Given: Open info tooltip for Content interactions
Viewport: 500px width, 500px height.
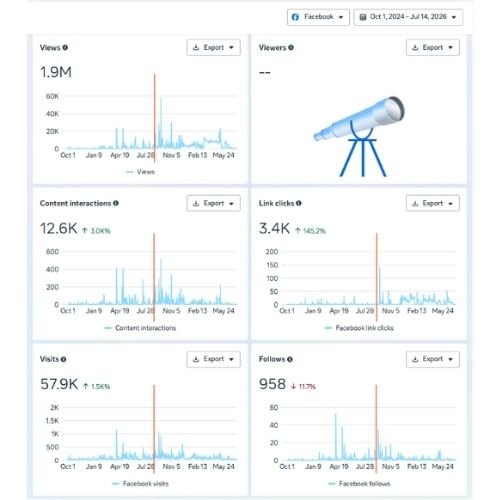Looking at the screenshot, I should pyautogui.click(x=116, y=203).
